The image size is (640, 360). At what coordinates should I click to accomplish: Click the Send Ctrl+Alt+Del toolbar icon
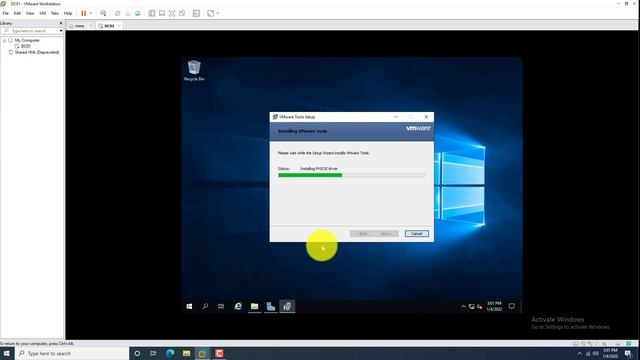[103, 13]
